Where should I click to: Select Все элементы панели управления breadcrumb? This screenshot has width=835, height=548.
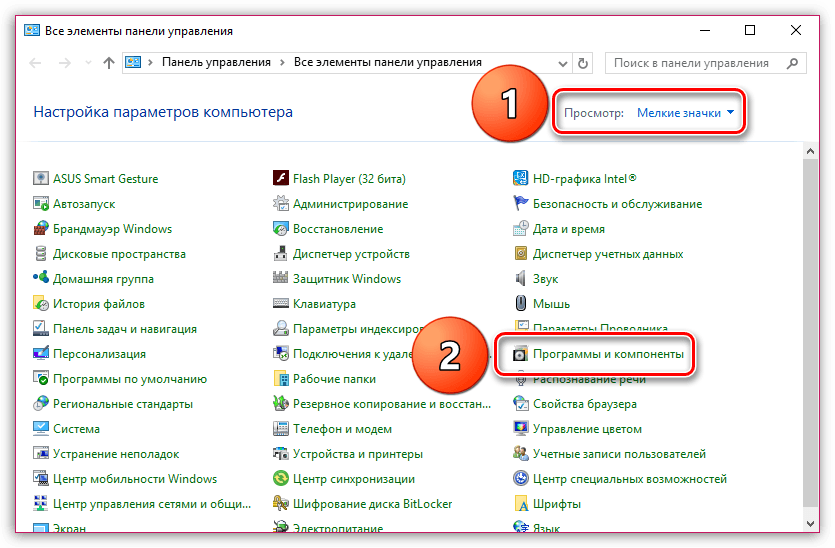(x=387, y=62)
